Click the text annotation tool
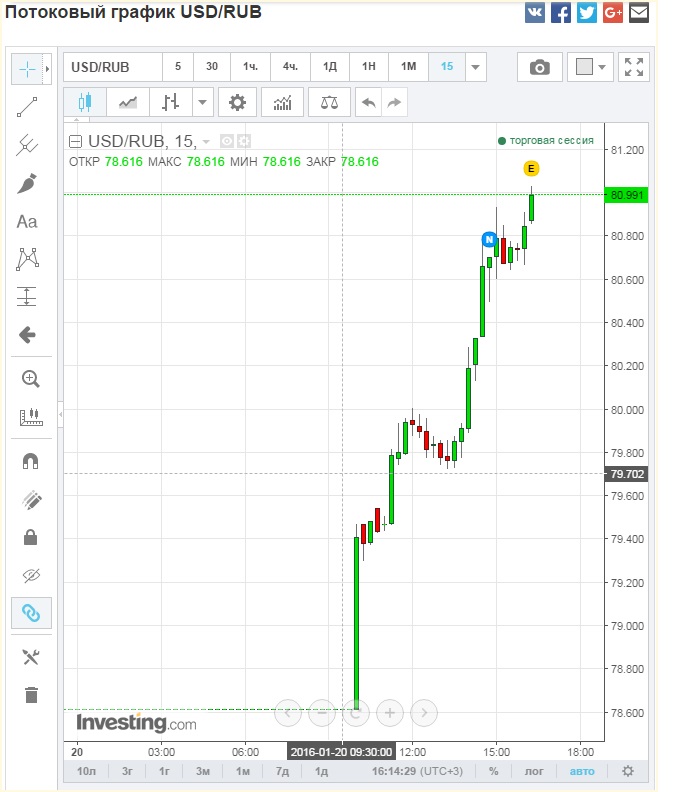The width and height of the screenshot is (674, 792). pyautogui.click(x=28, y=221)
